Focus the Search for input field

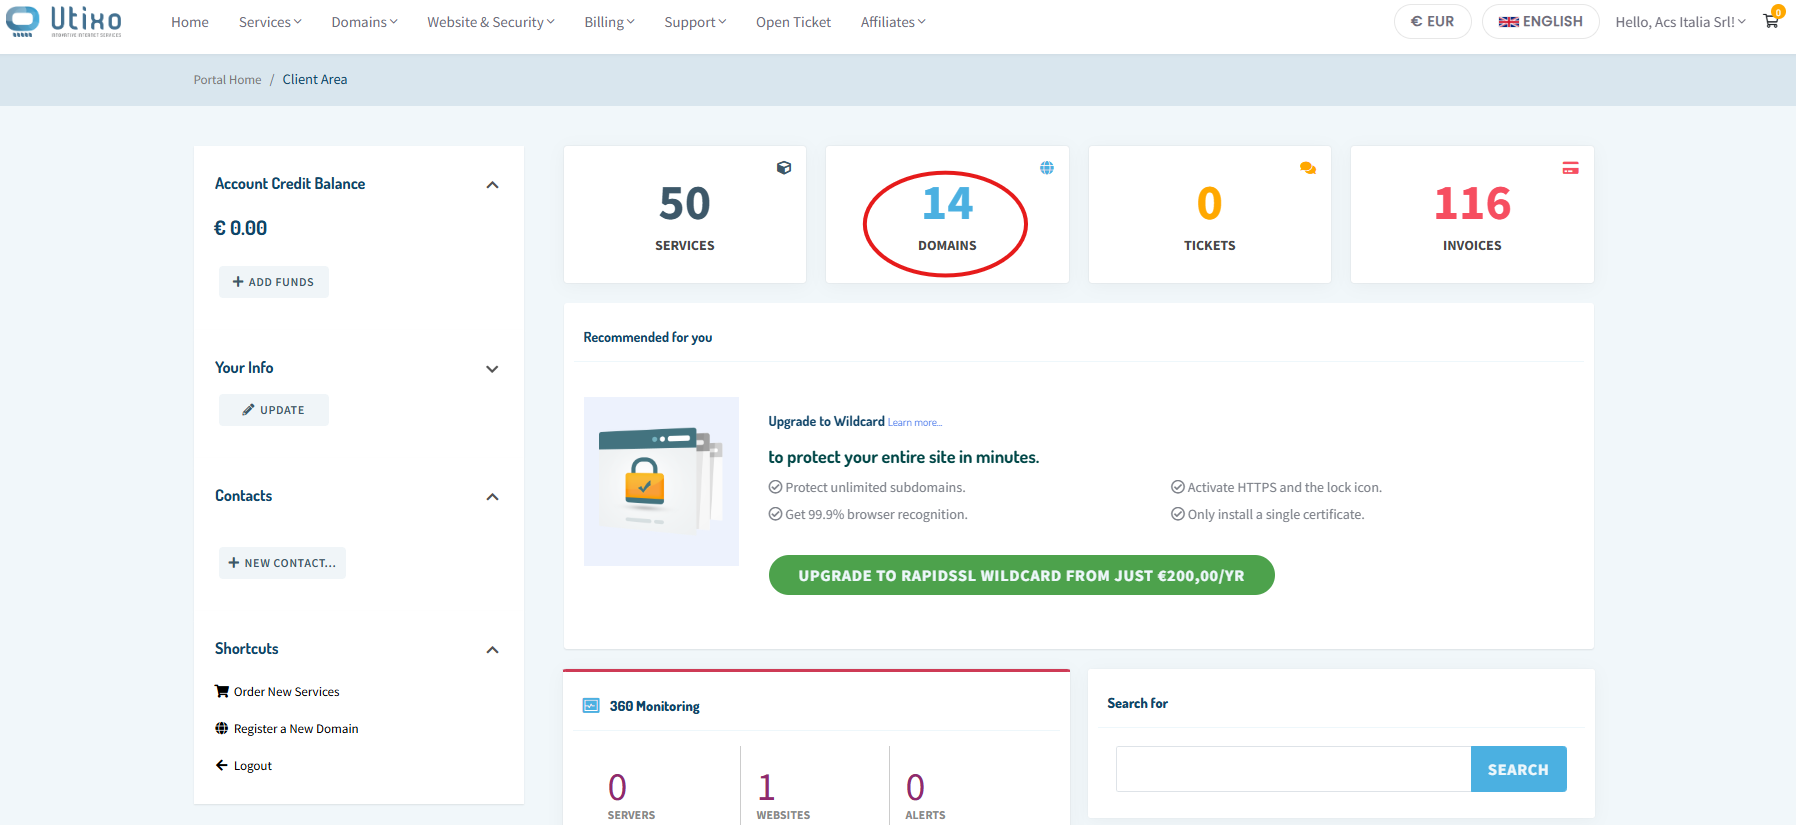click(x=1293, y=769)
